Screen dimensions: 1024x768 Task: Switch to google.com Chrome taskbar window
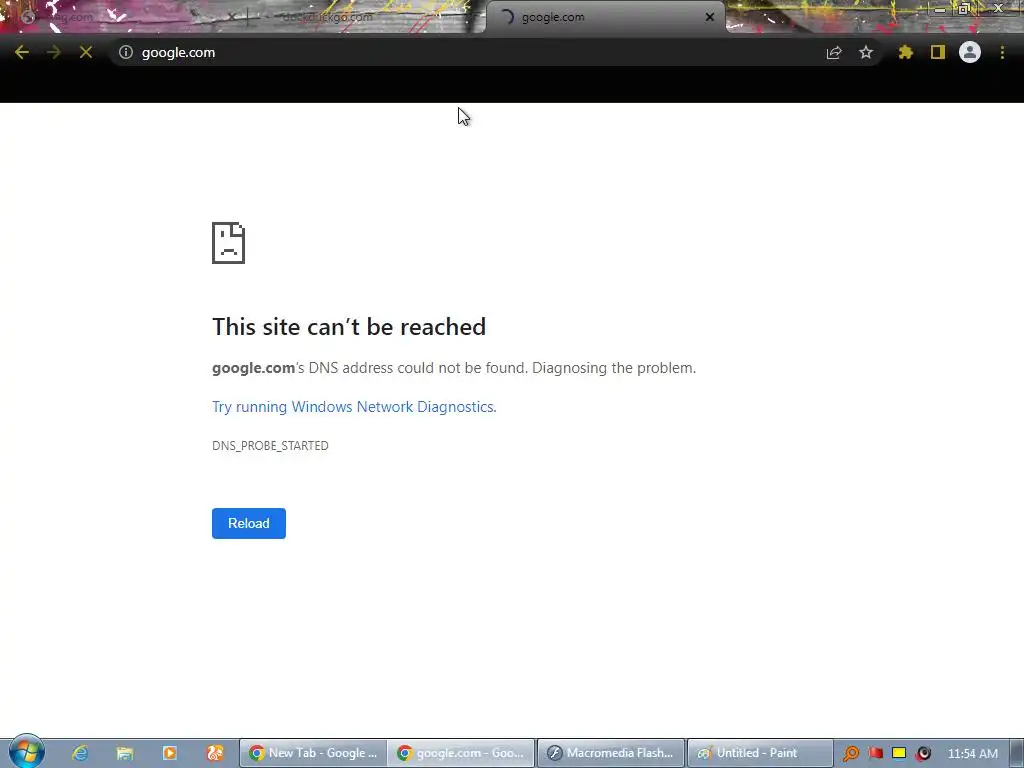(461, 753)
